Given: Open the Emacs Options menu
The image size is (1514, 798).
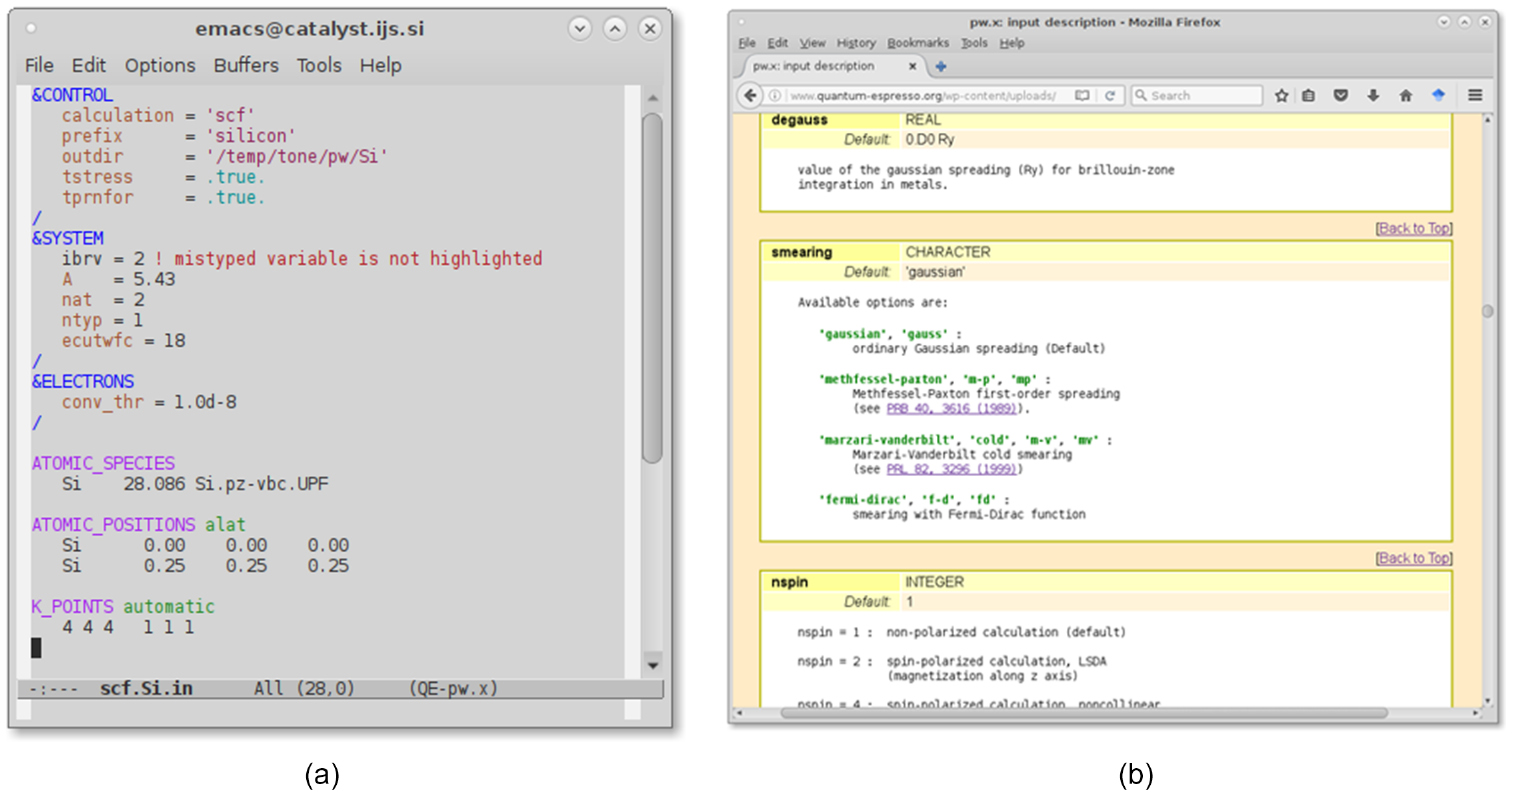Looking at the screenshot, I should [x=160, y=65].
